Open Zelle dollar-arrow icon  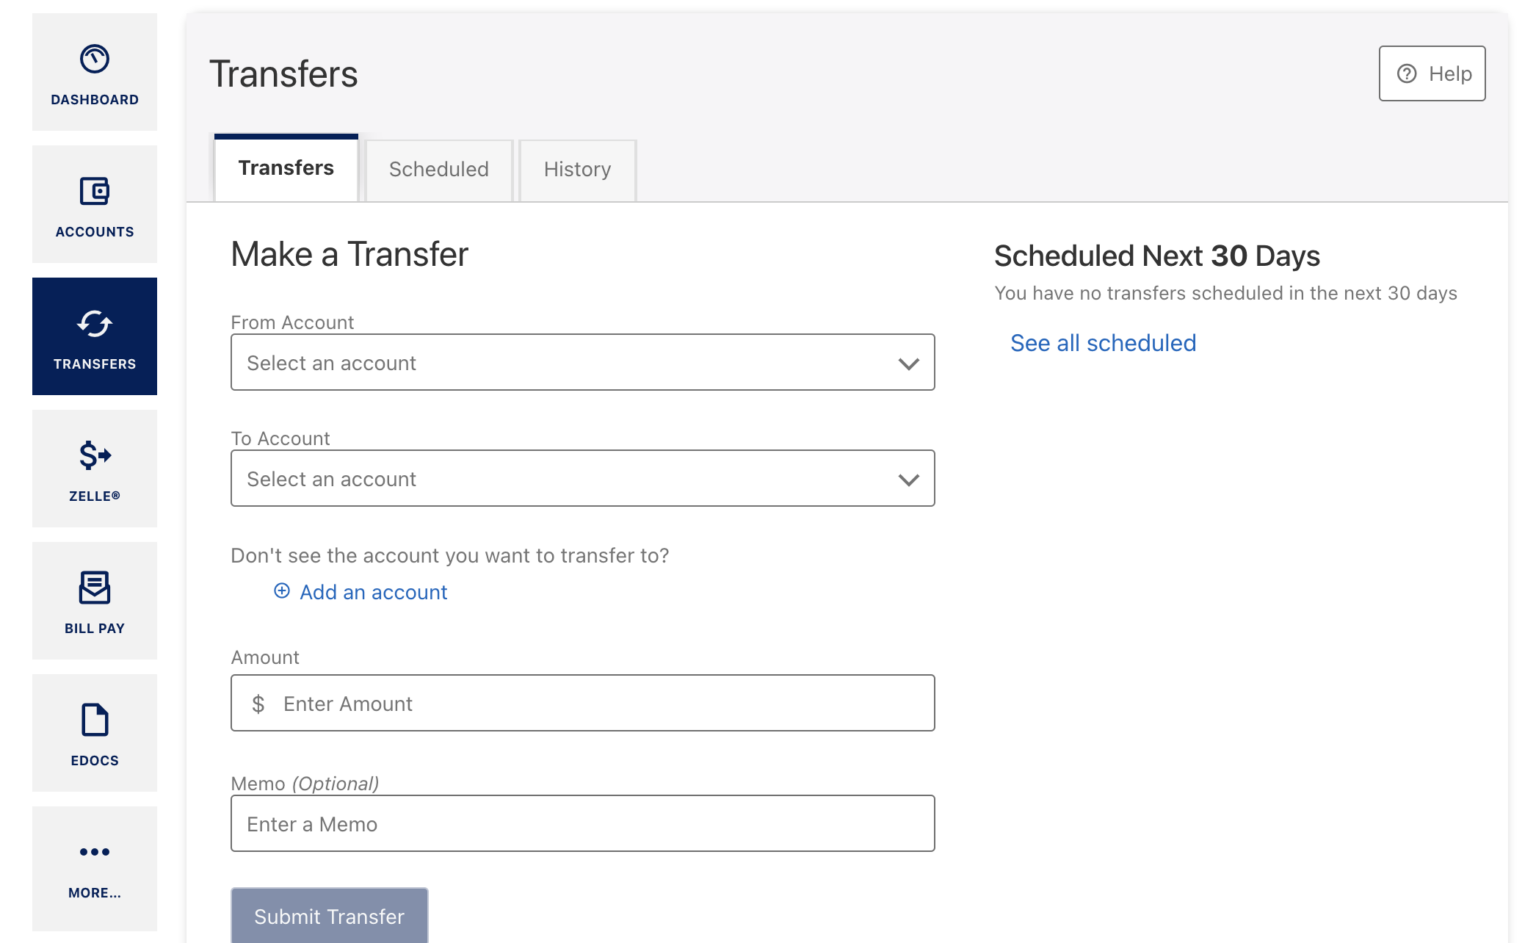(94, 456)
